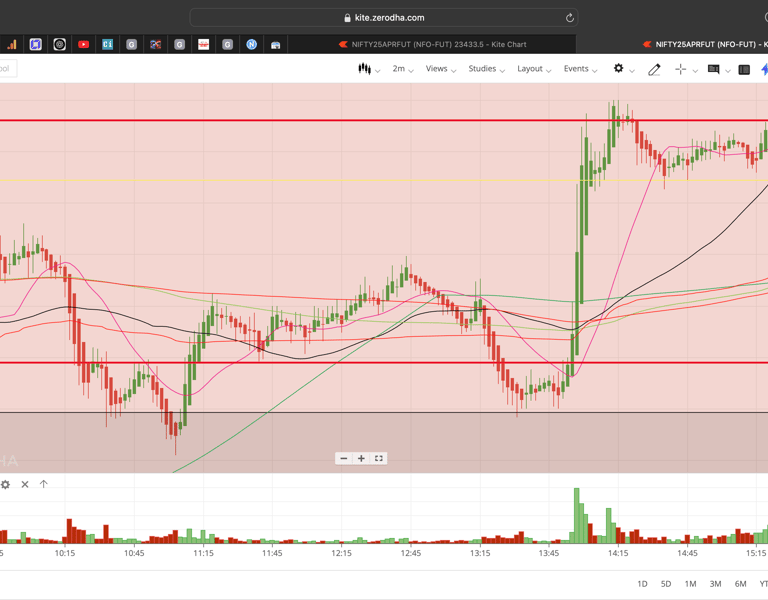Screen dimensions: 768x600
Task: Move the volume panel up with arrow
Action: coord(44,484)
